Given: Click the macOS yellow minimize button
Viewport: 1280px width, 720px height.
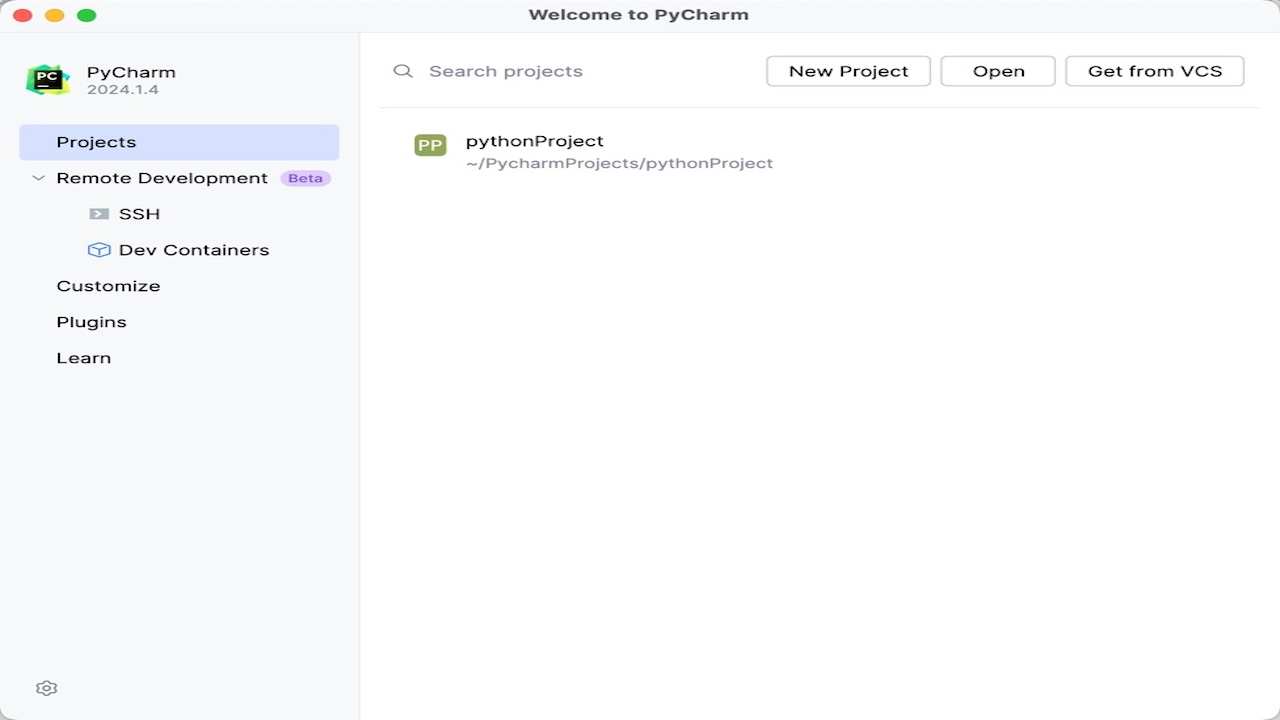Looking at the screenshot, I should pos(54,15).
